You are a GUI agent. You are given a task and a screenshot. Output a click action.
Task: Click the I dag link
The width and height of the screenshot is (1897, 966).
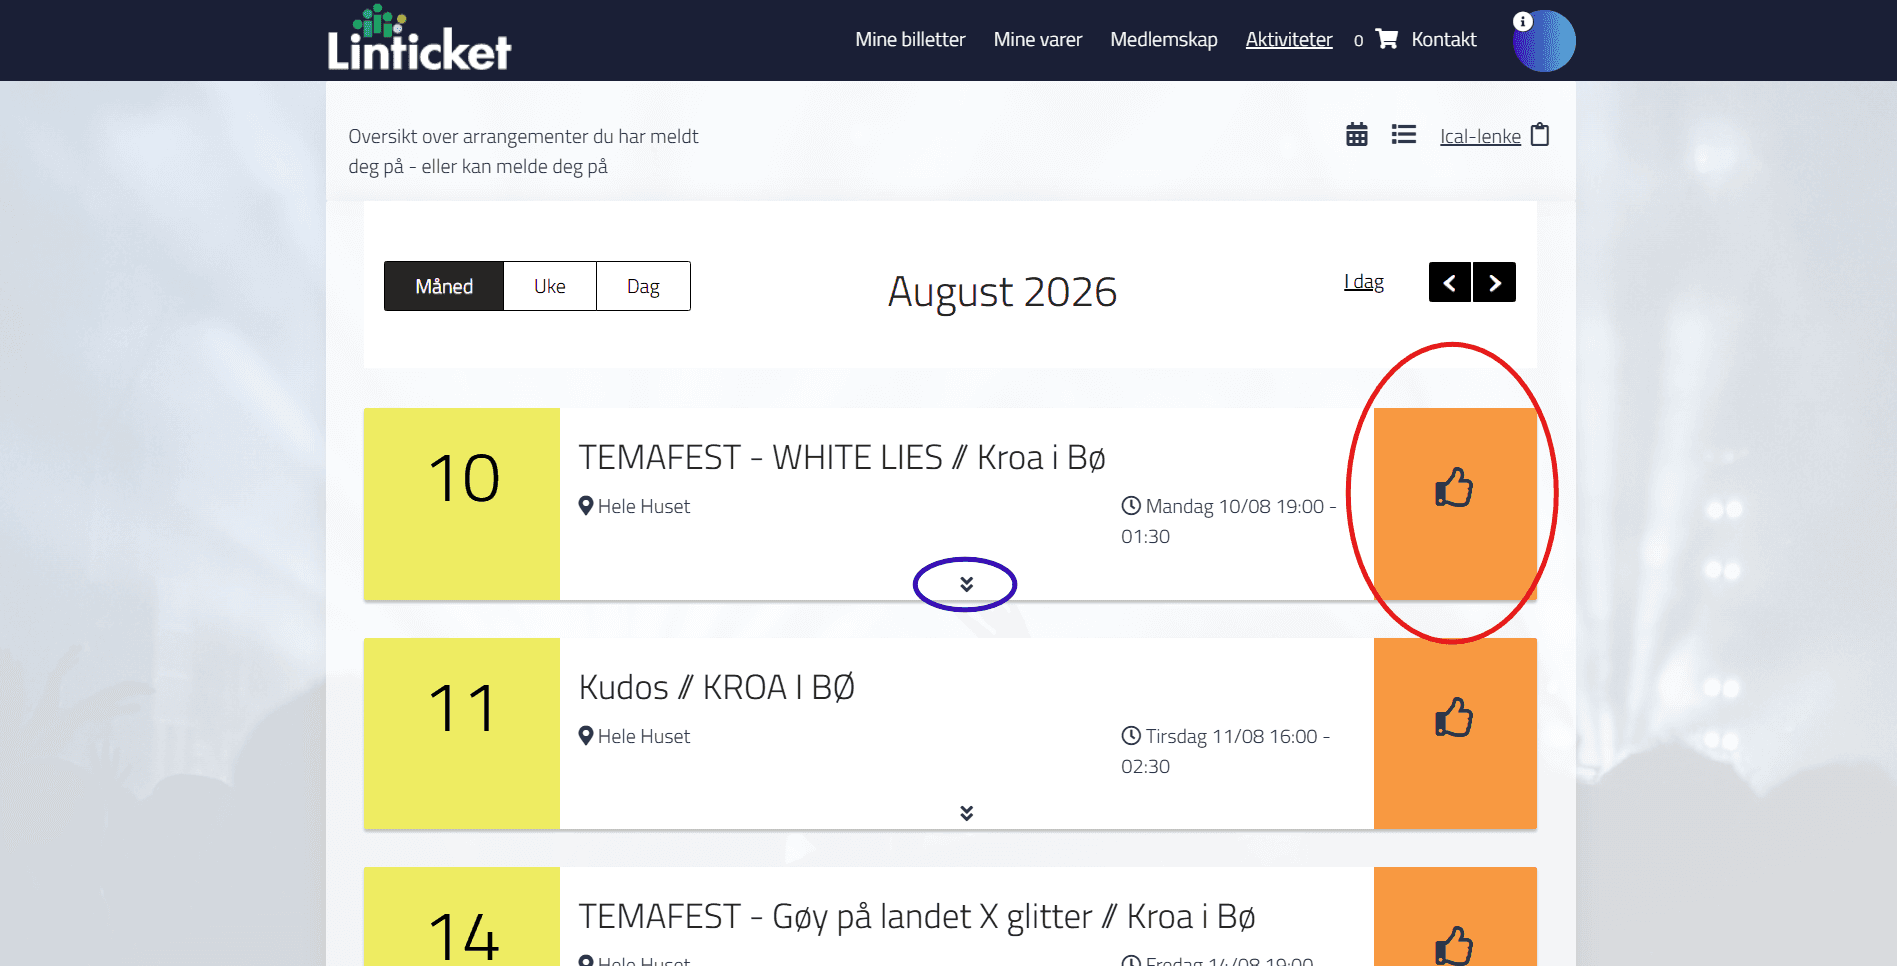point(1364,282)
